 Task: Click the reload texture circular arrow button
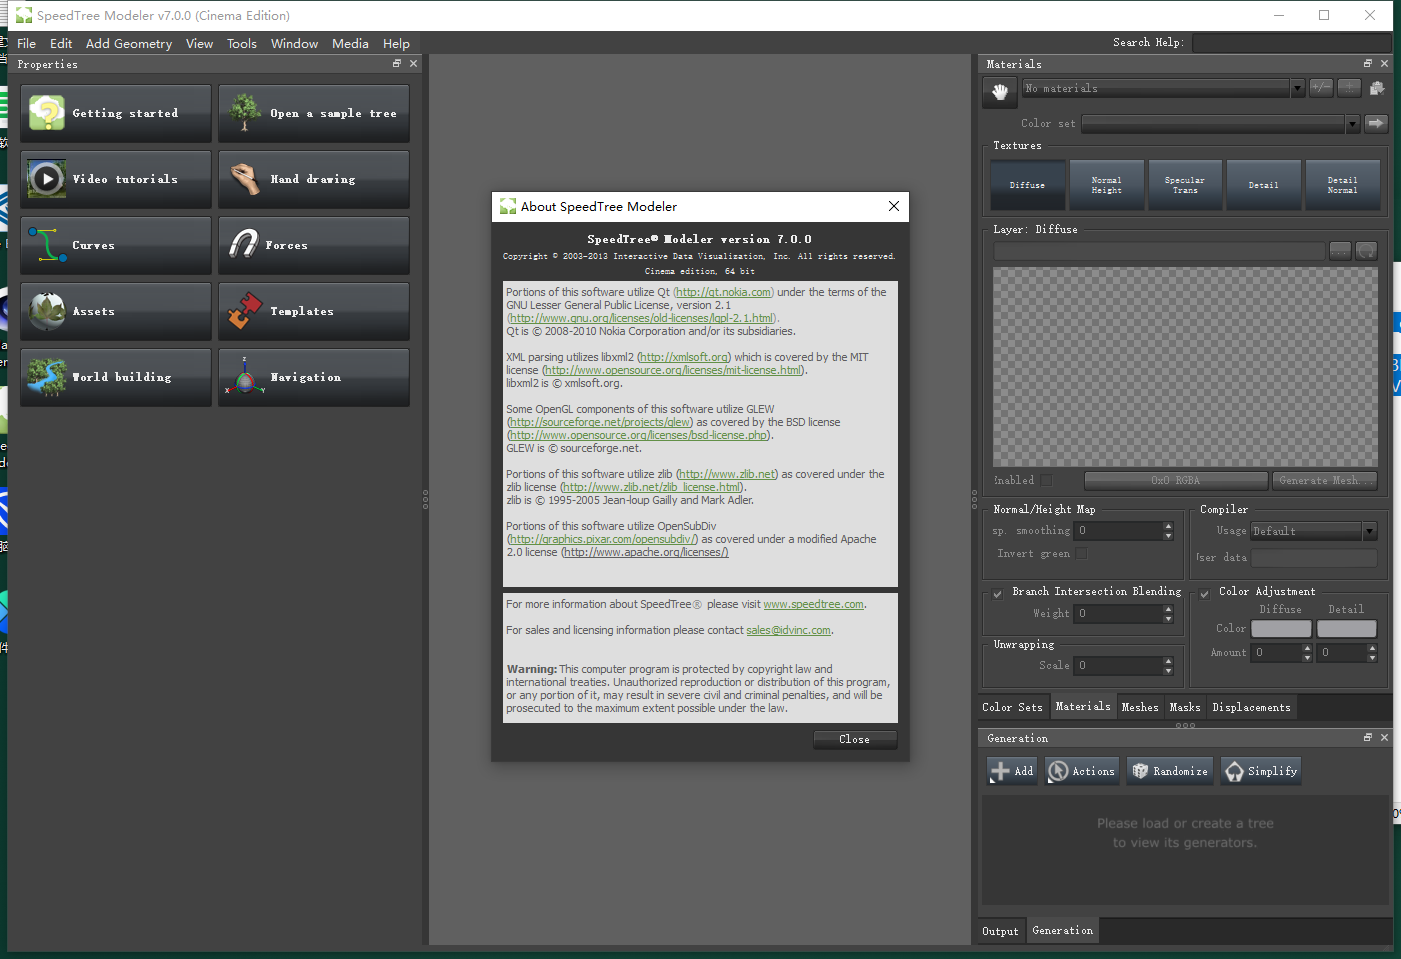pos(1366,251)
